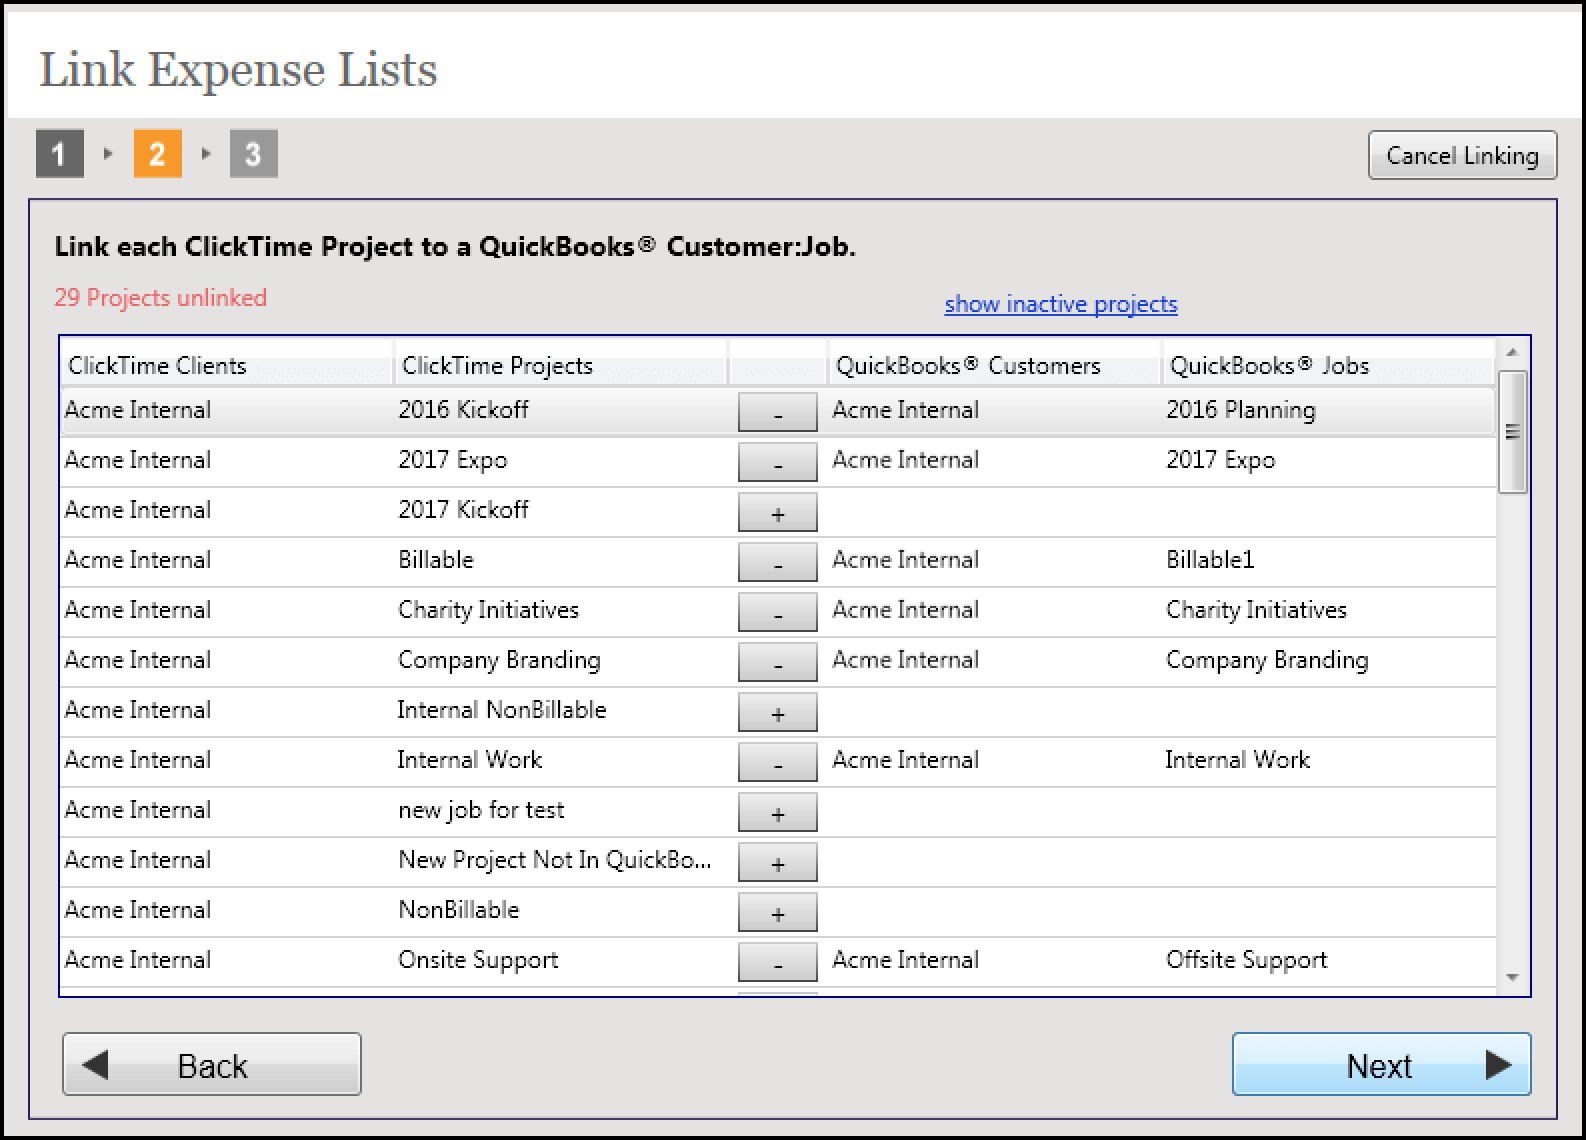
Task: Select the Company Branding QuickBooks job cell
Action: point(1267,660)
